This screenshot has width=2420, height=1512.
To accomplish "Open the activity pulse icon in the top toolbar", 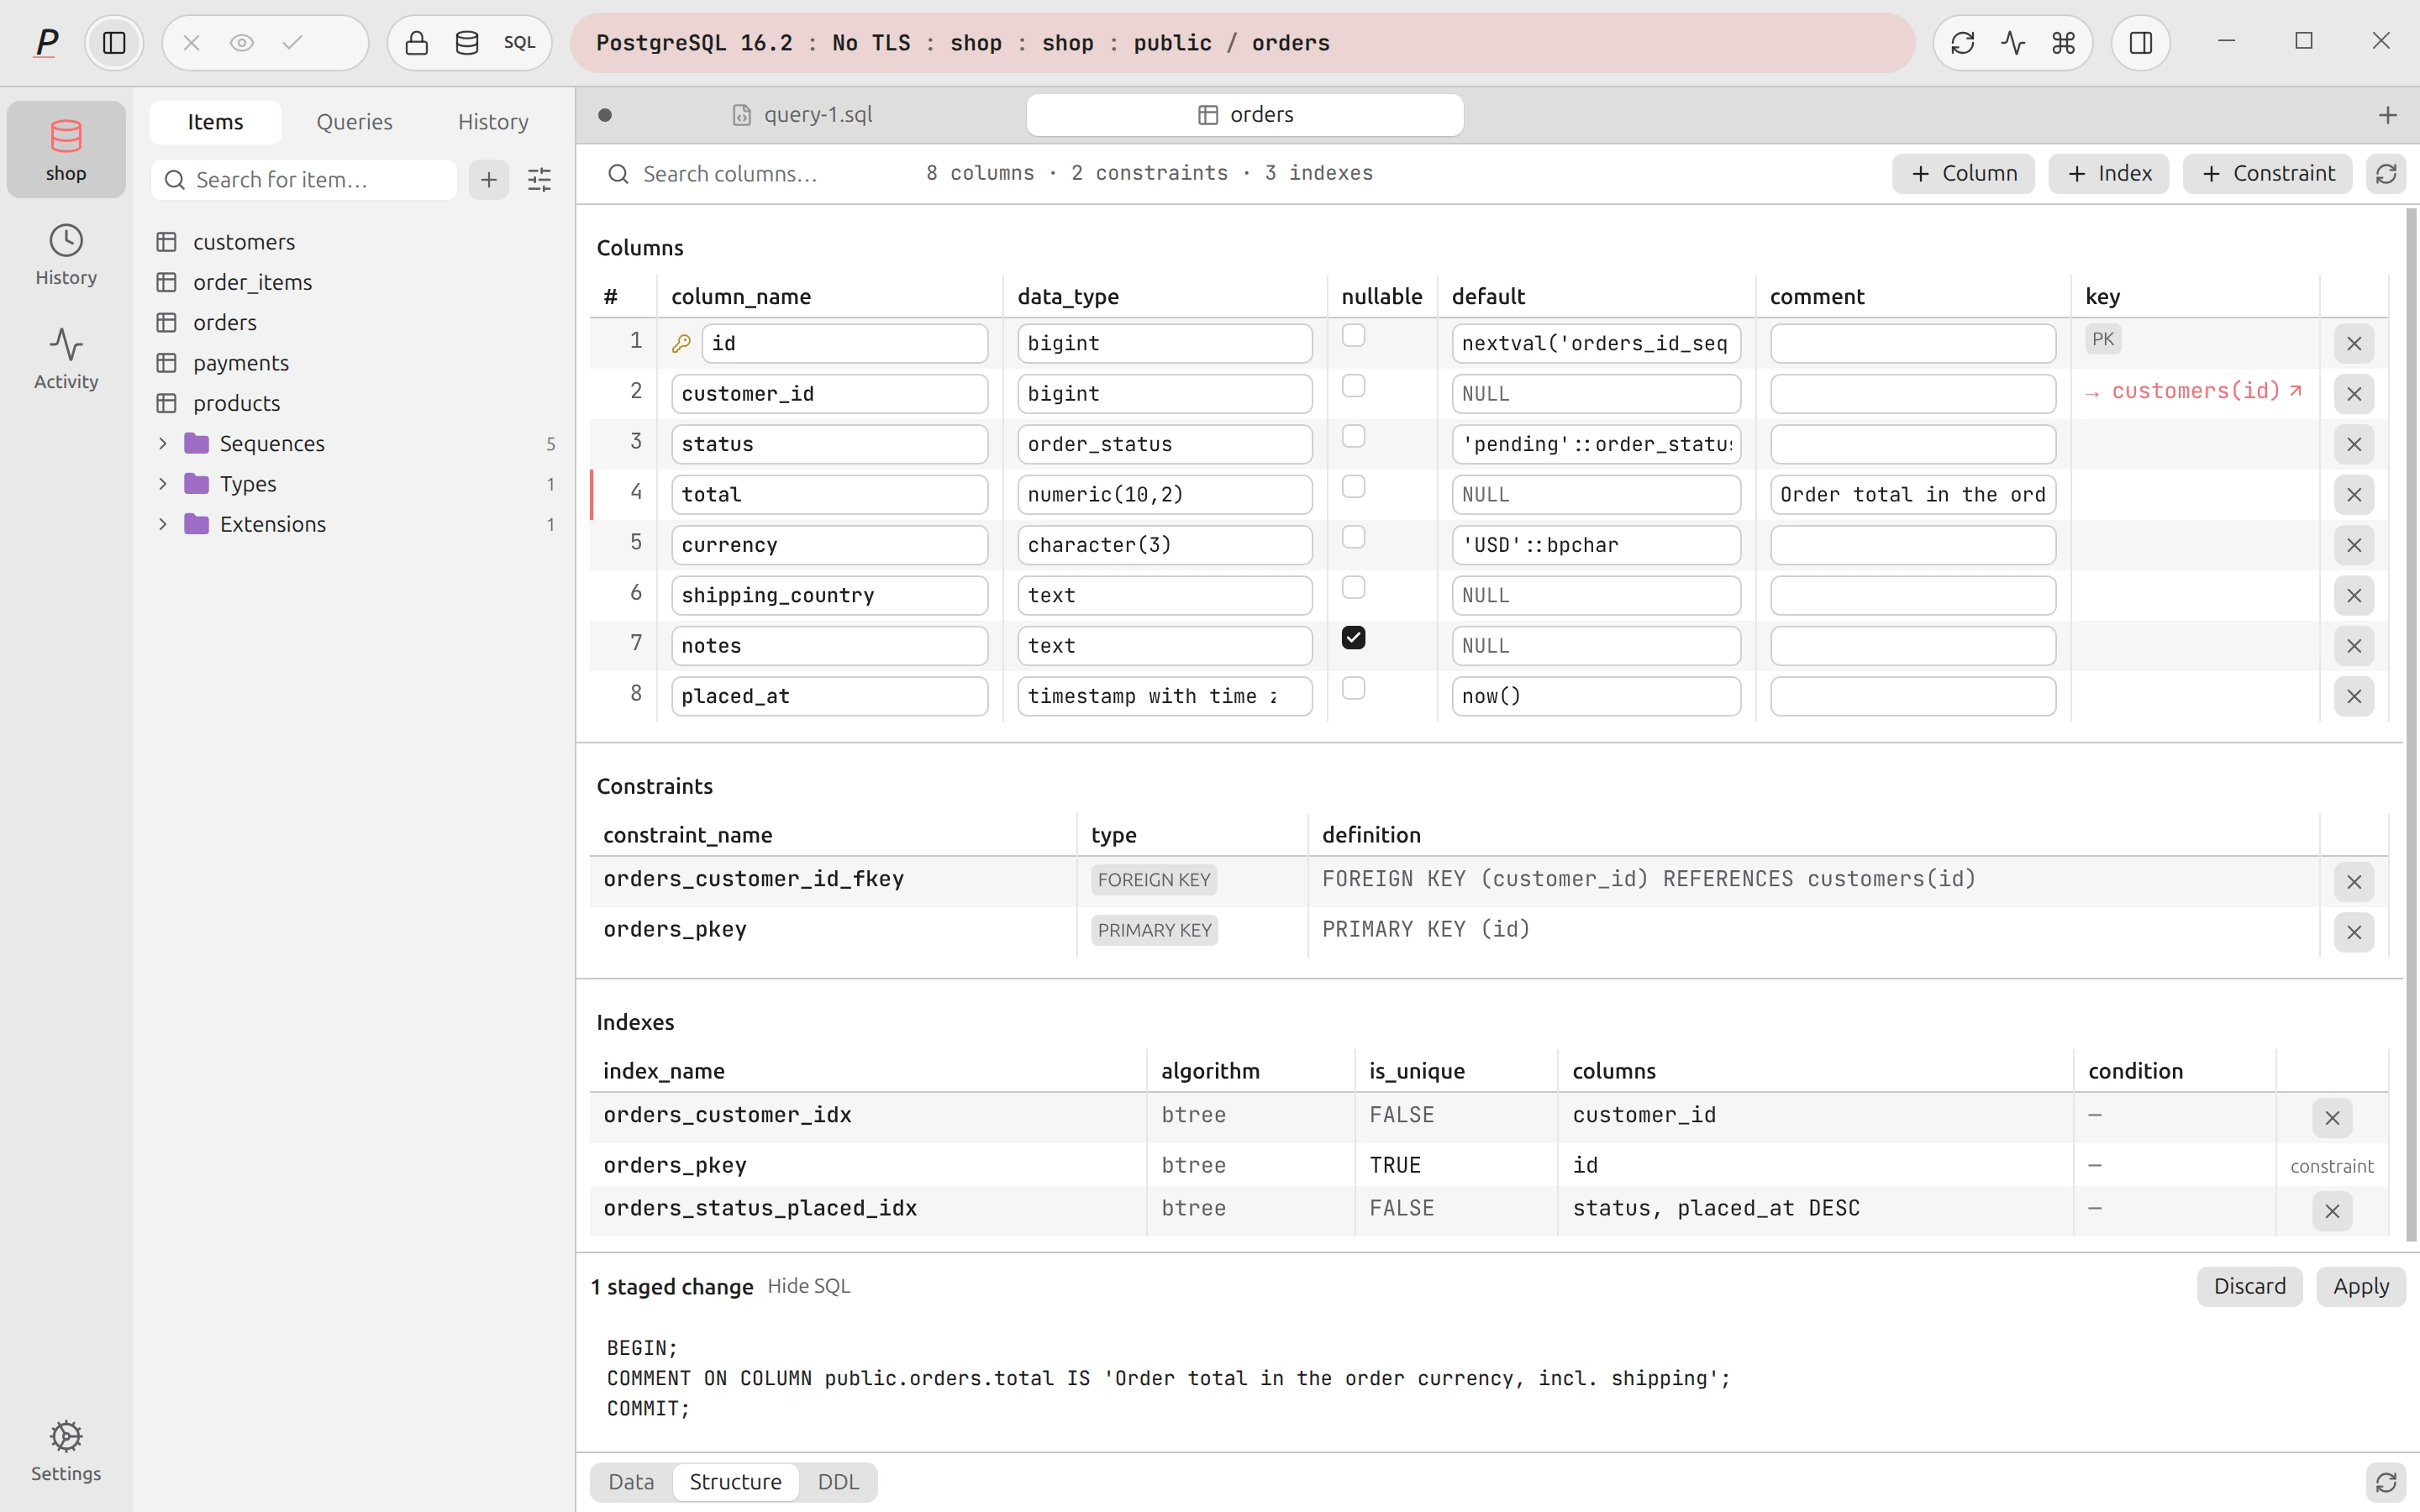I will pyautogui.click(x=2013, y=43).
